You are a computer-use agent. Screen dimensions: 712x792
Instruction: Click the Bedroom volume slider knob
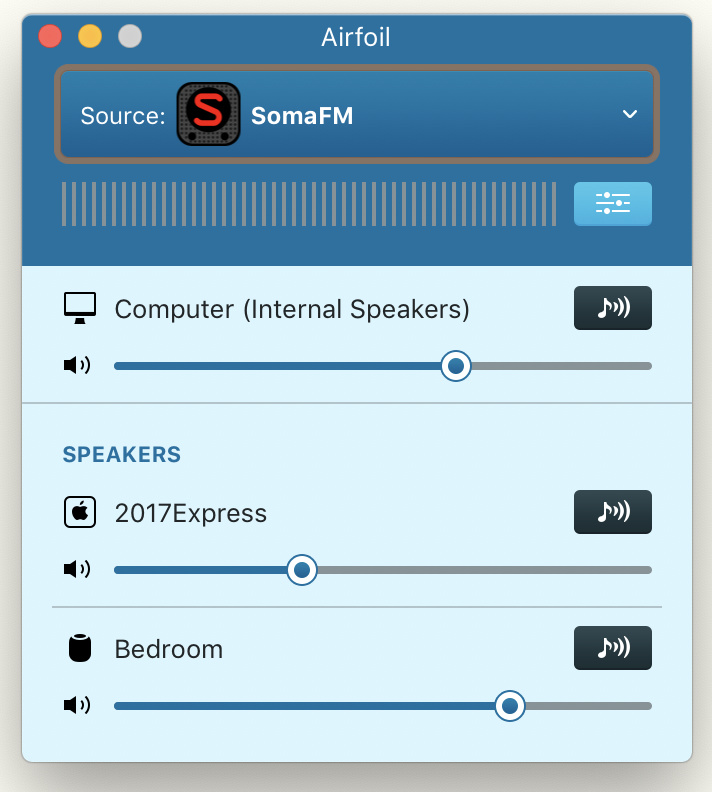[x=510, y=706]
